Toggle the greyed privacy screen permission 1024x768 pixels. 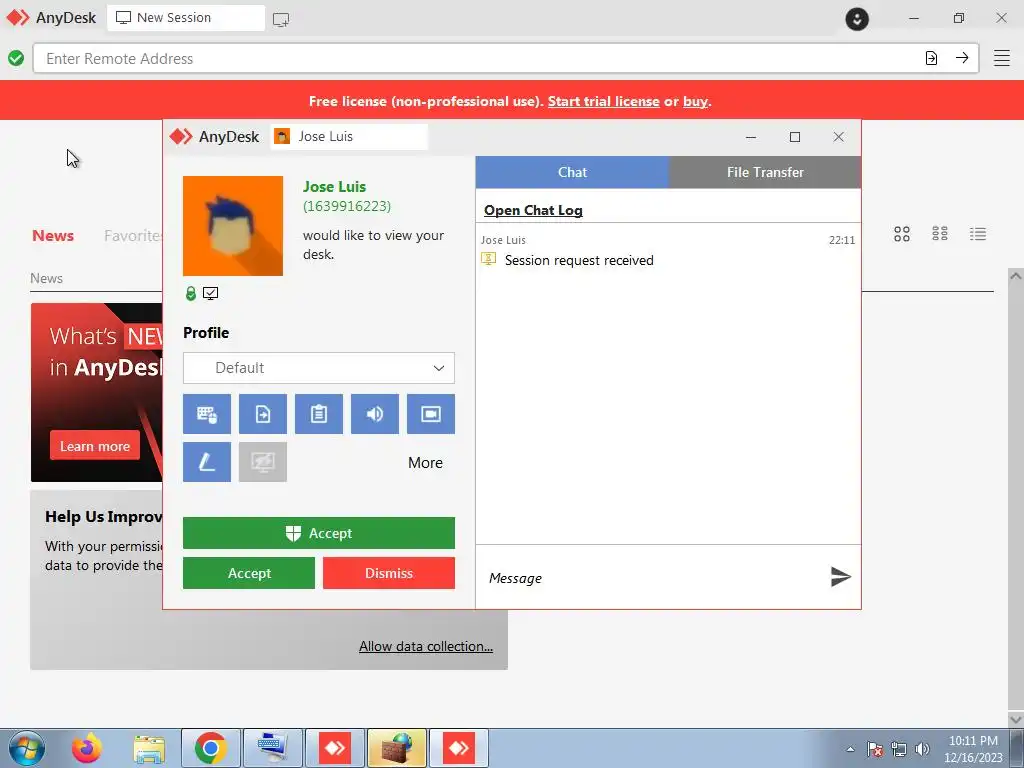click(x=263, y=462)
